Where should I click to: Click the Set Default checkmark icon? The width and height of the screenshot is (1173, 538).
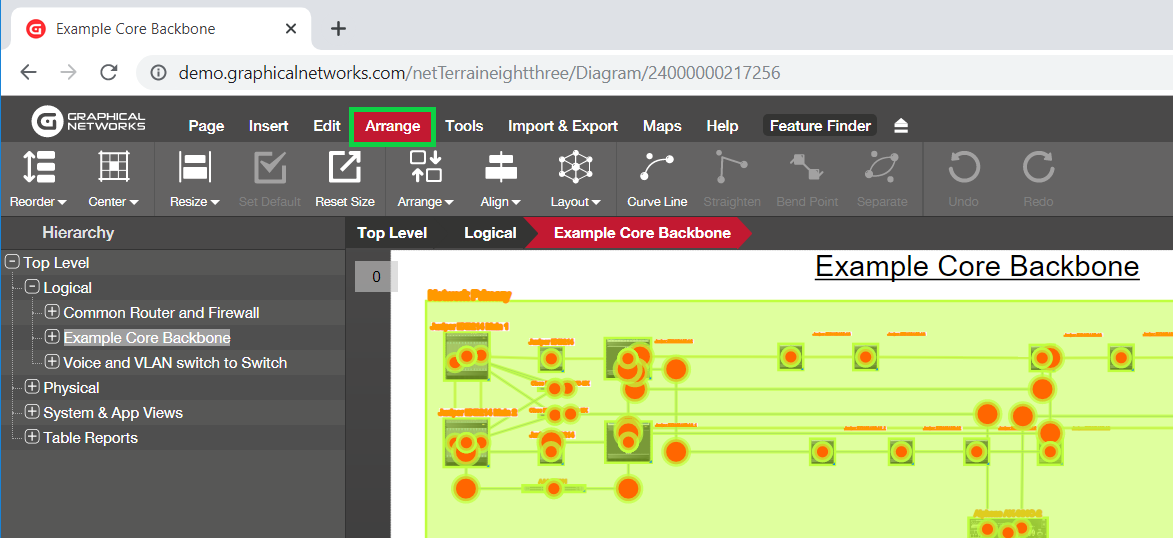point(270,167)
